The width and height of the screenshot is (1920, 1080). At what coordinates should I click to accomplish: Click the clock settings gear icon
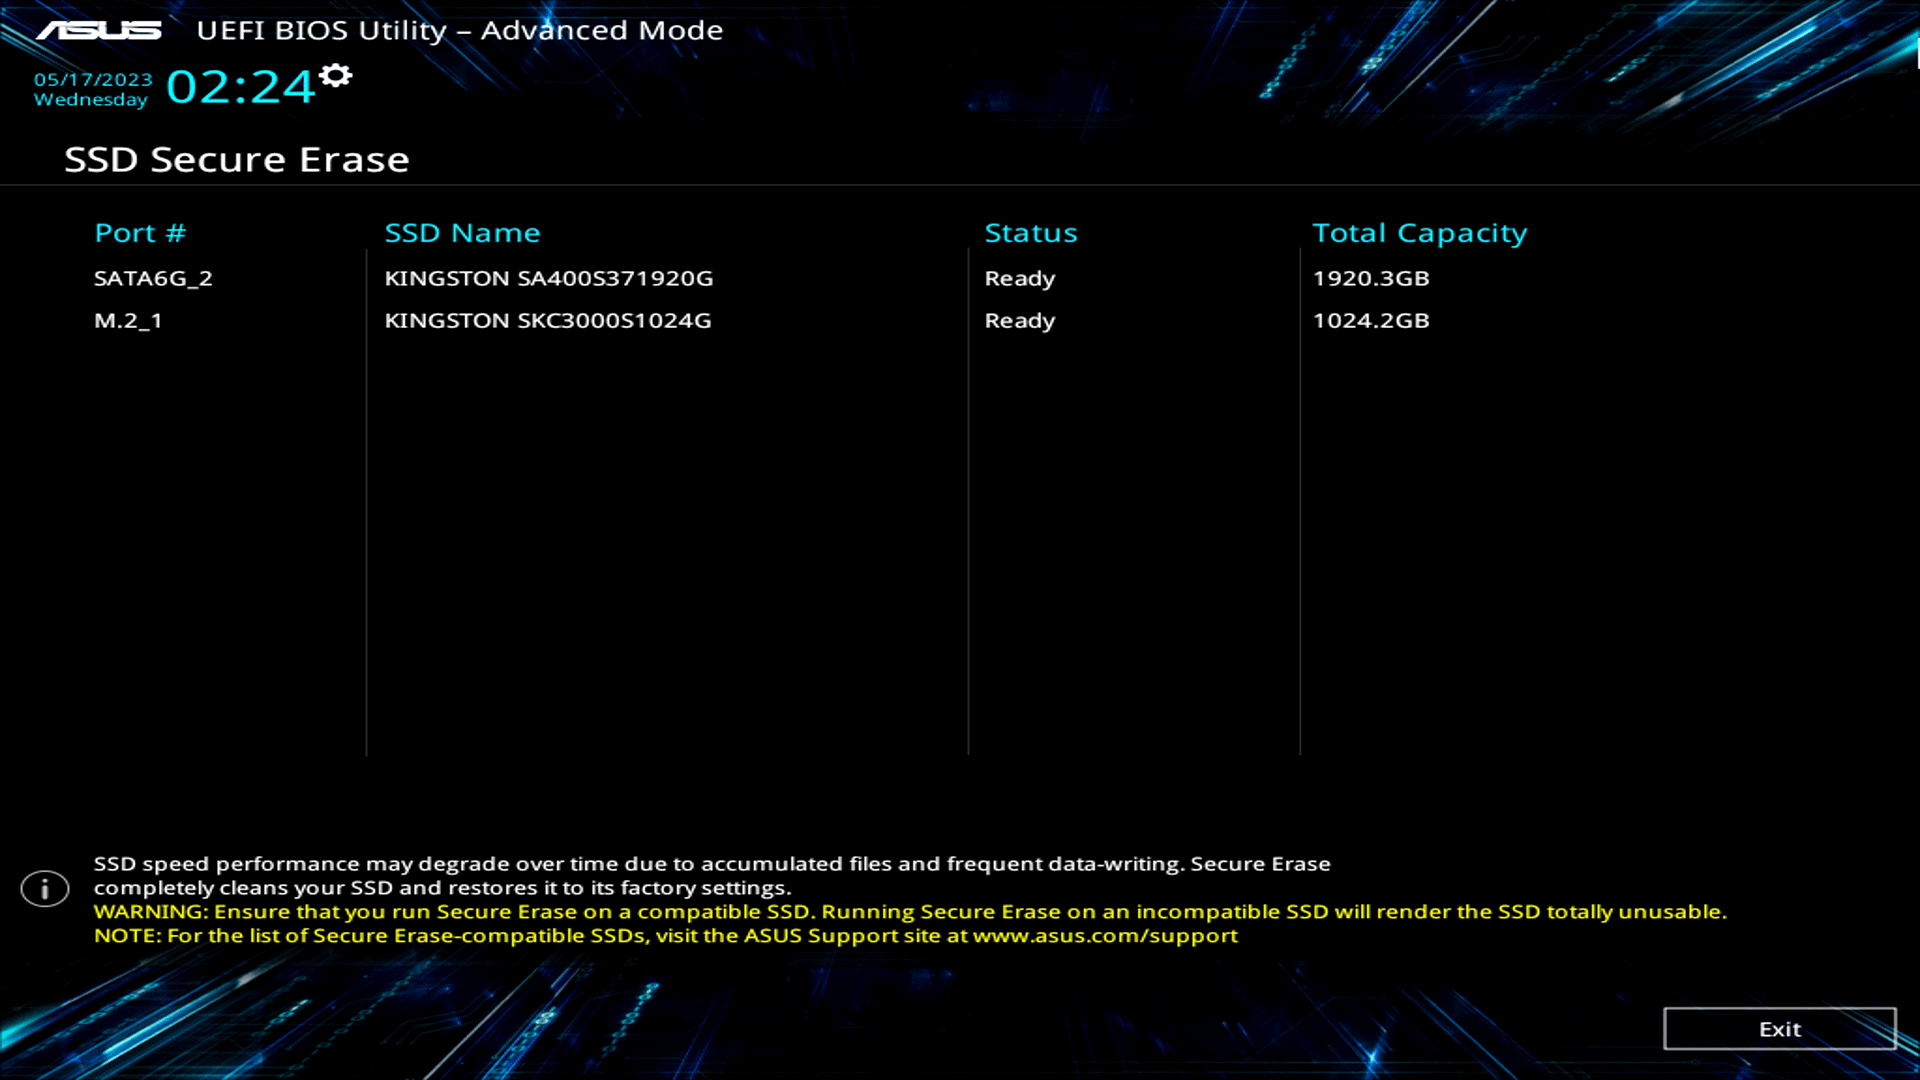coord(336,75)
